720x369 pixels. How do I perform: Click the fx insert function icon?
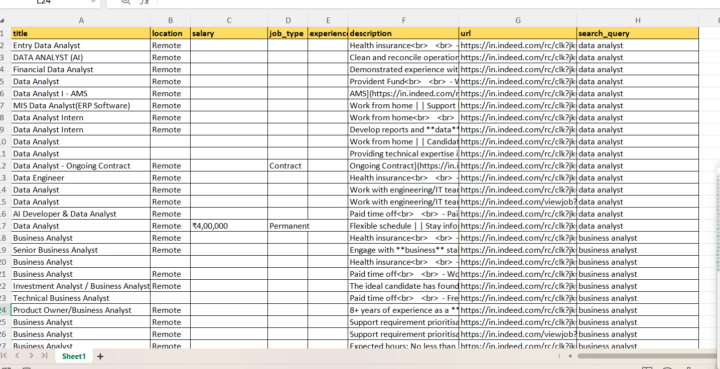[145, 2]
